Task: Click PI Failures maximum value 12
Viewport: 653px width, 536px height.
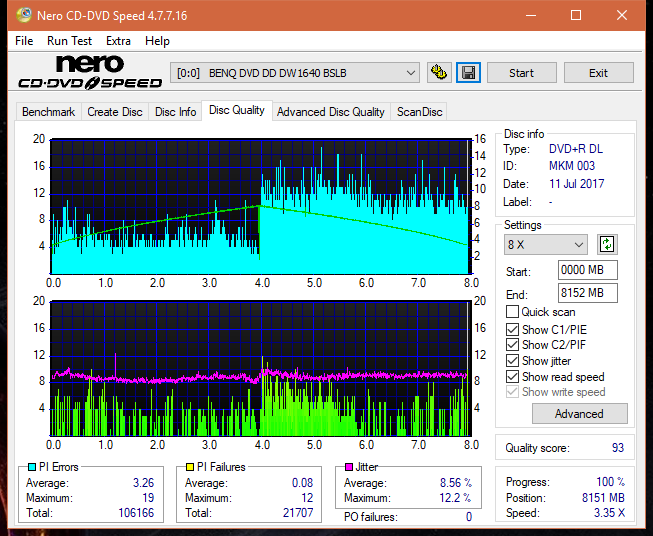Action: [307, 498]
